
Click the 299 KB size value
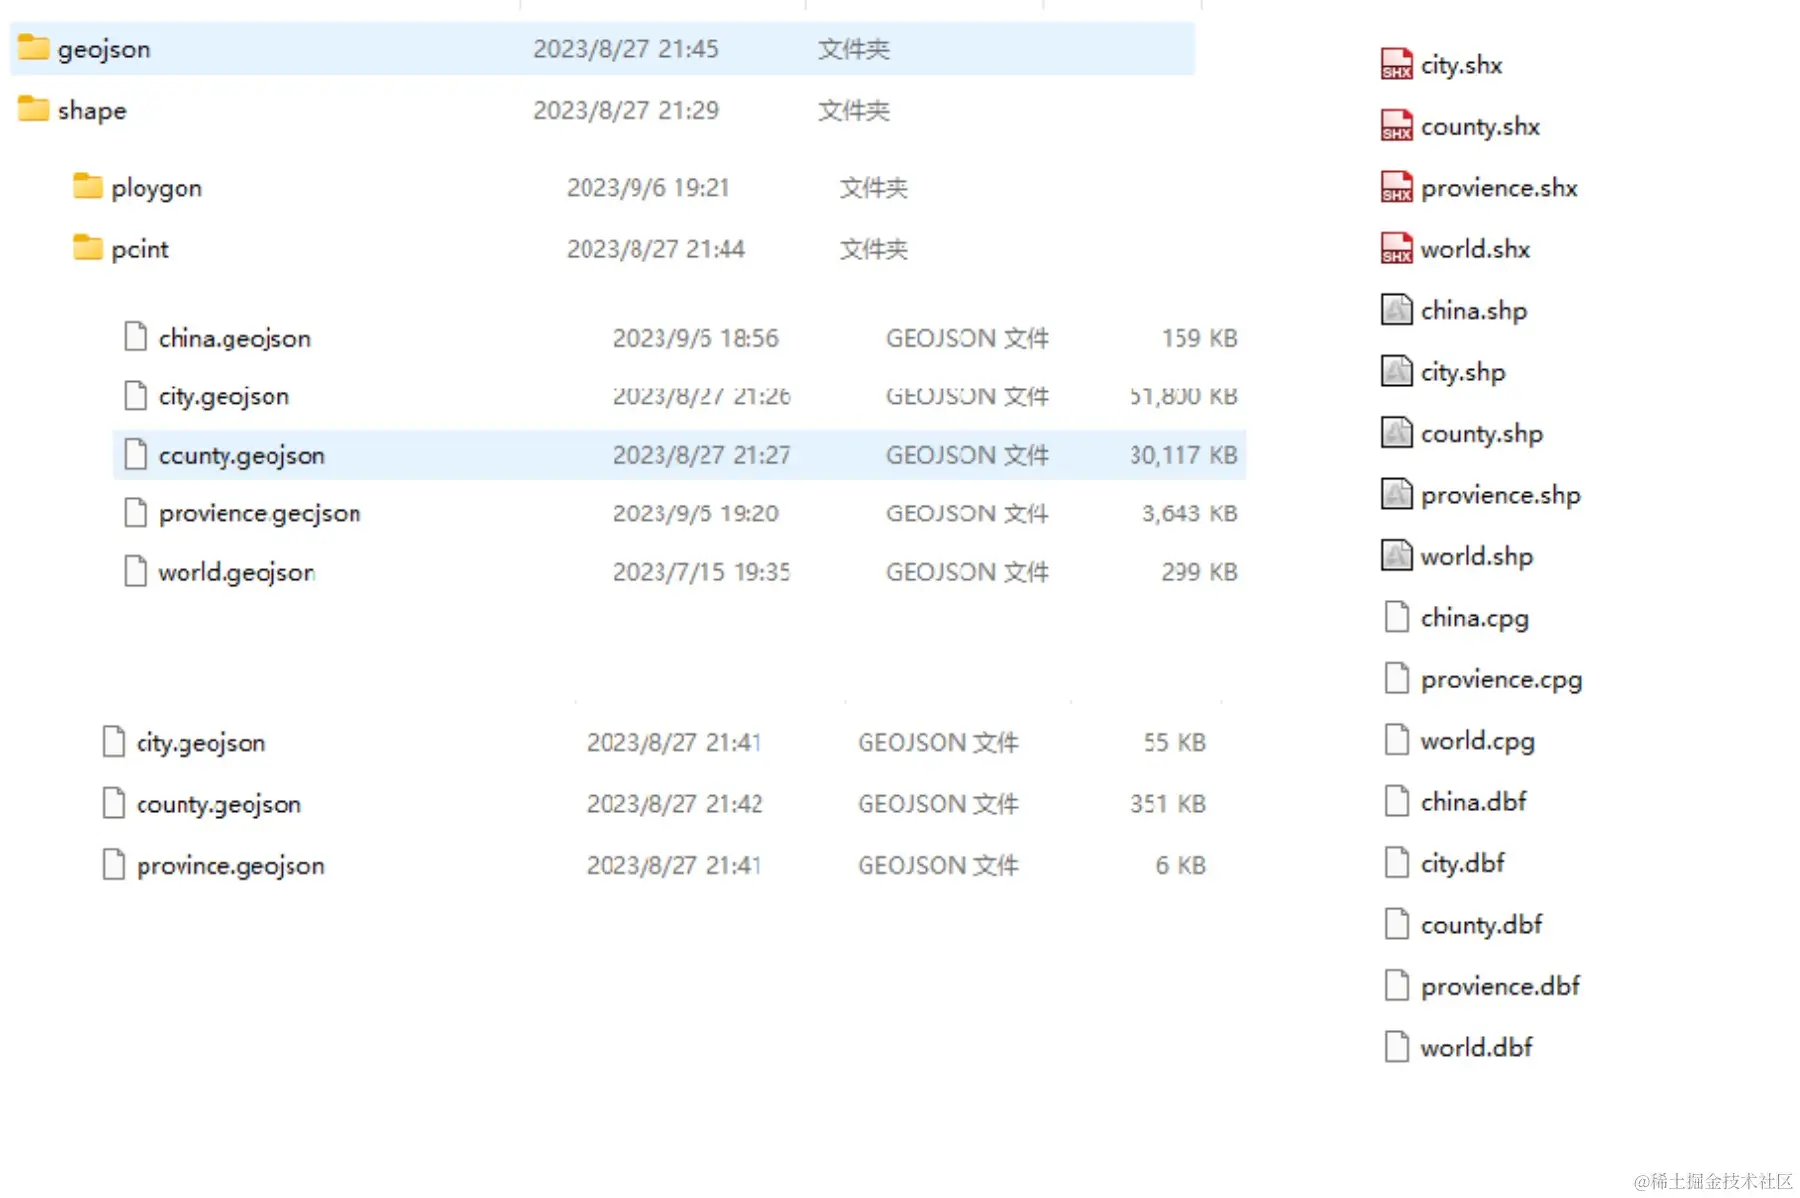pos(1199,572)
